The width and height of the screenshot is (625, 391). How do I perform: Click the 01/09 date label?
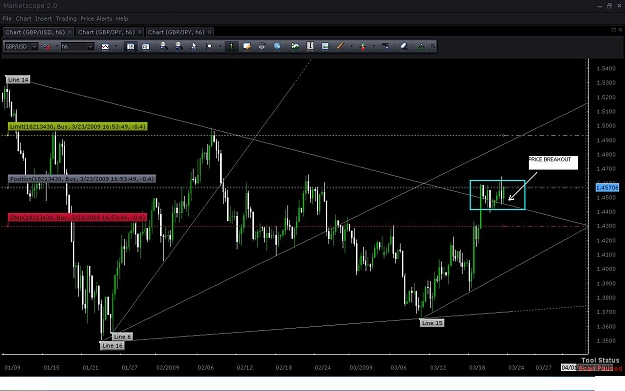12,367
